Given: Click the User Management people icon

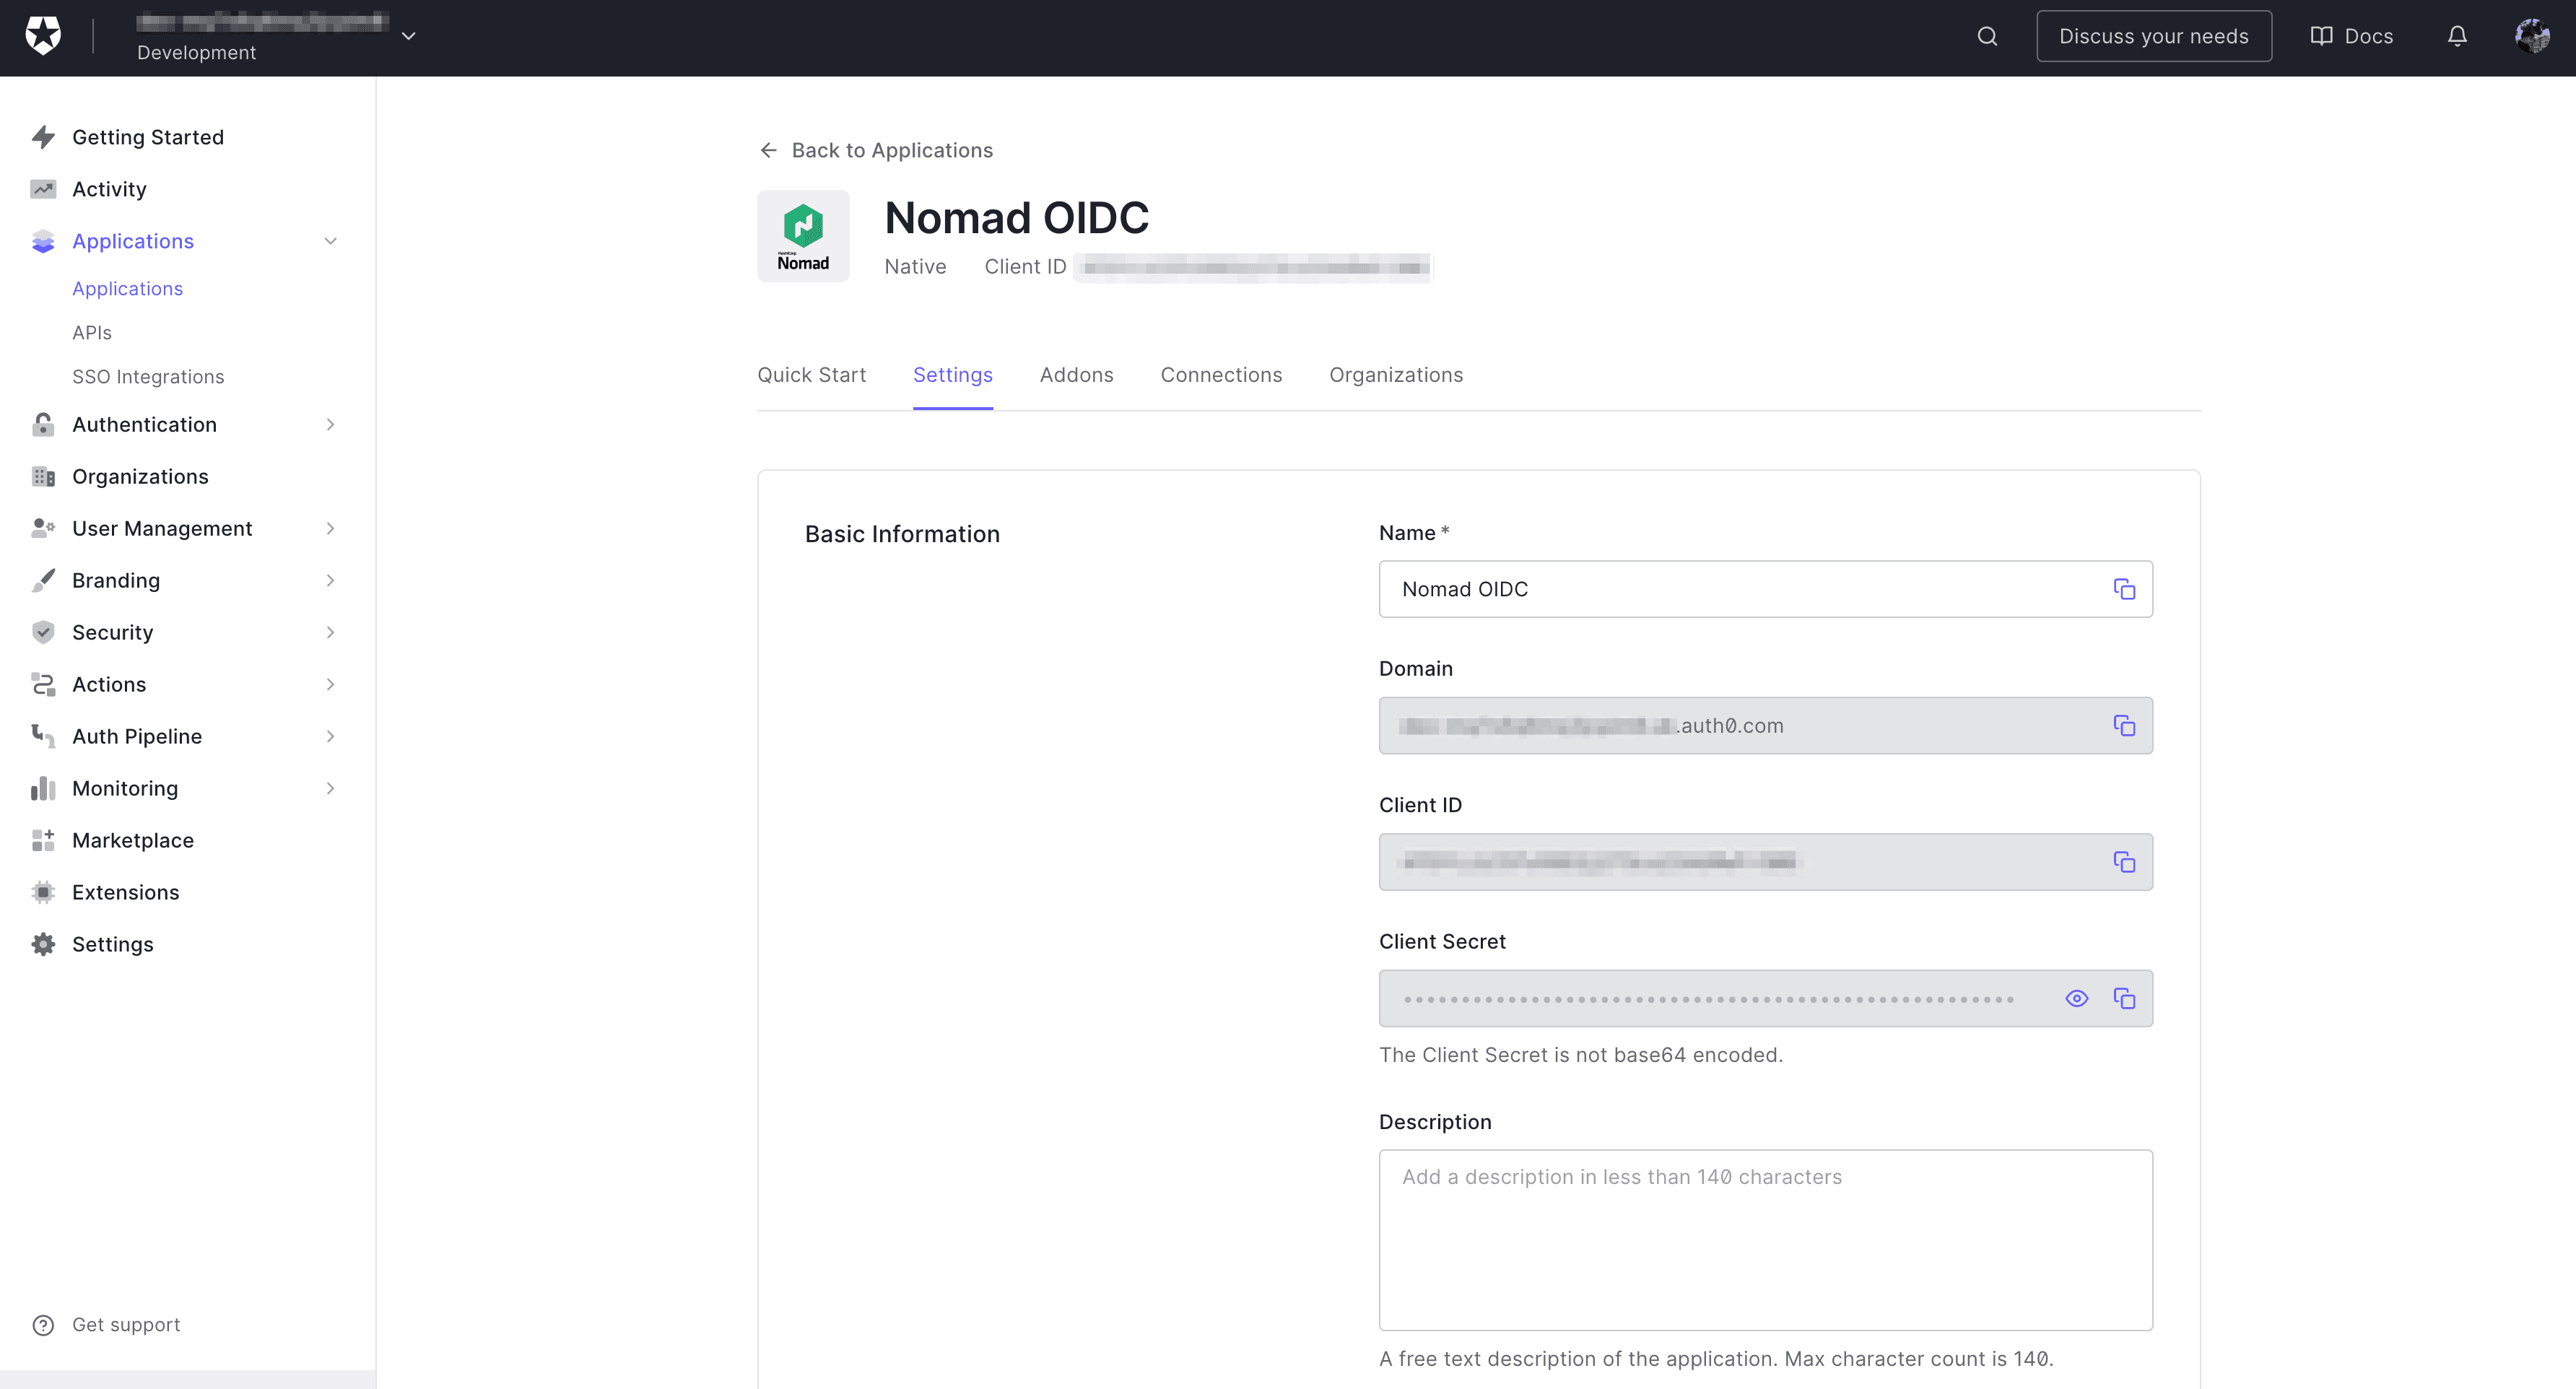Looking at the screenshot, I should coord(43,528).
